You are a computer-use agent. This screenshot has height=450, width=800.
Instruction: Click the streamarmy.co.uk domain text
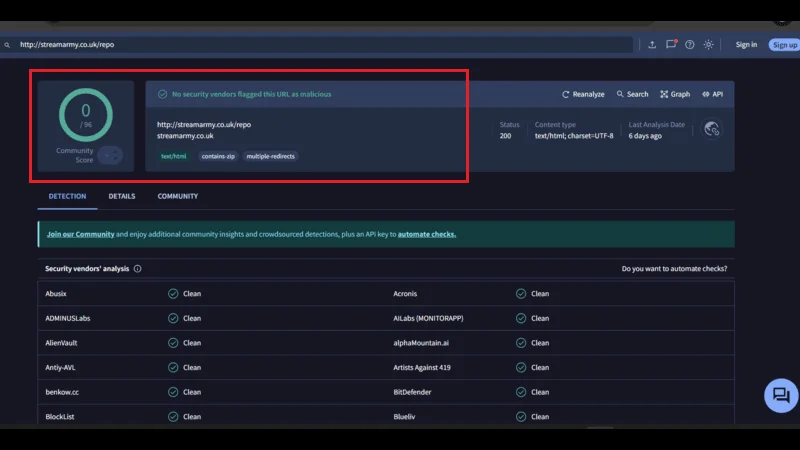tap(185, 136)
